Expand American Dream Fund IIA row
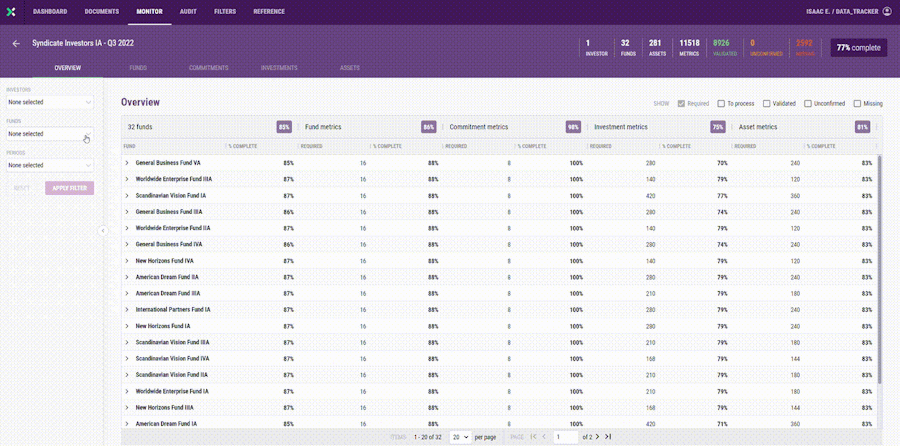 coord(127,277)
